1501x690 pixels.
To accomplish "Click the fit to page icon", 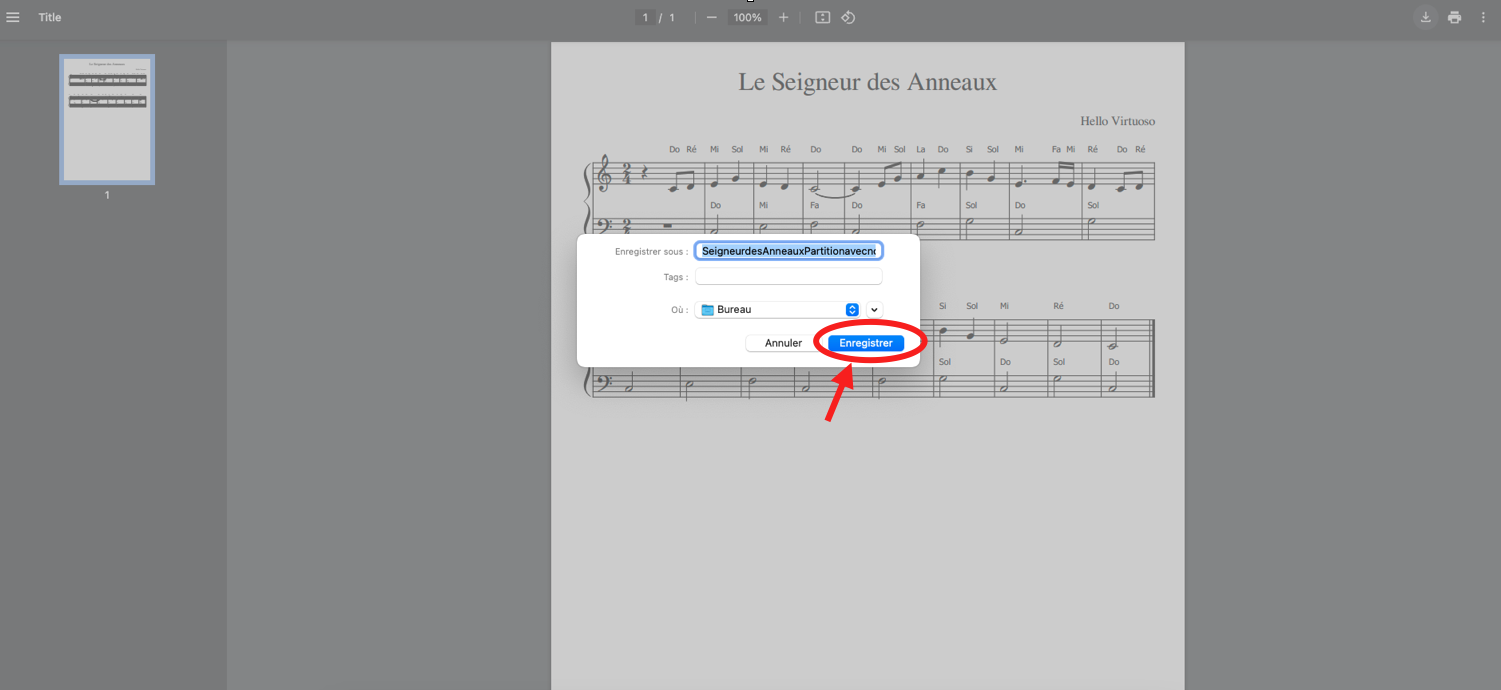I will click(x=822, y=17).
